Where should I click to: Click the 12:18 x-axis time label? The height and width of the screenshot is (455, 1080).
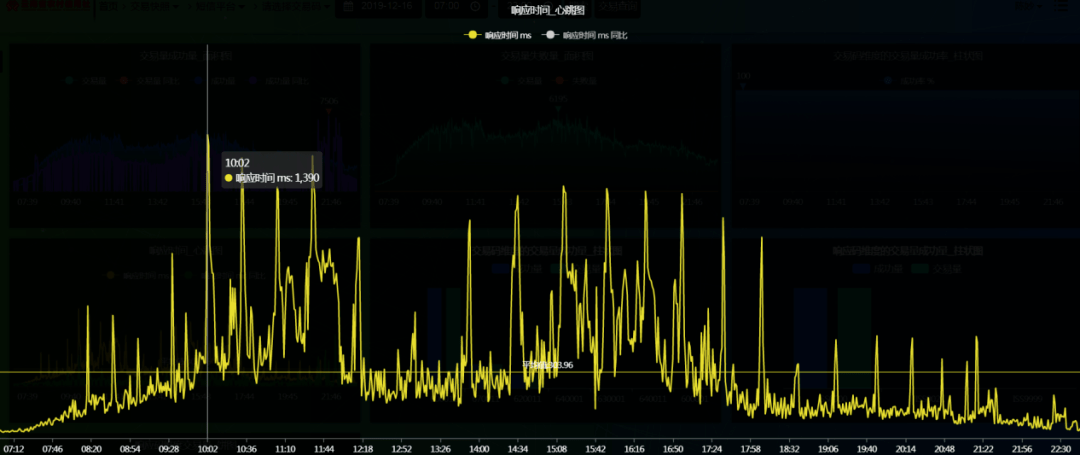(x=363, y=449)
